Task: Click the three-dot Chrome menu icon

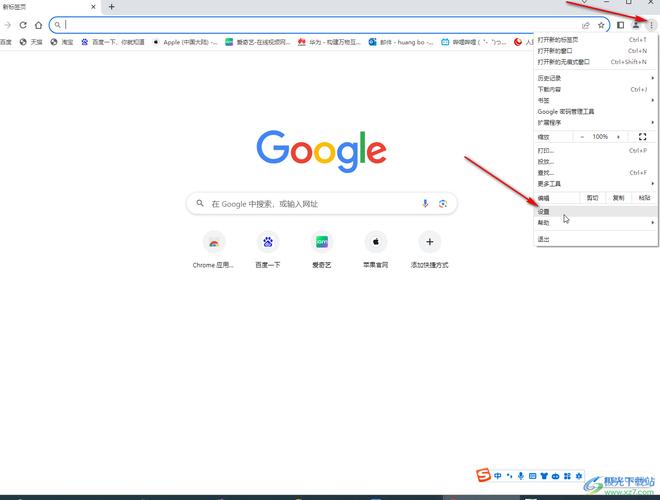Action: pyautogui.click(x=651, y=25)
